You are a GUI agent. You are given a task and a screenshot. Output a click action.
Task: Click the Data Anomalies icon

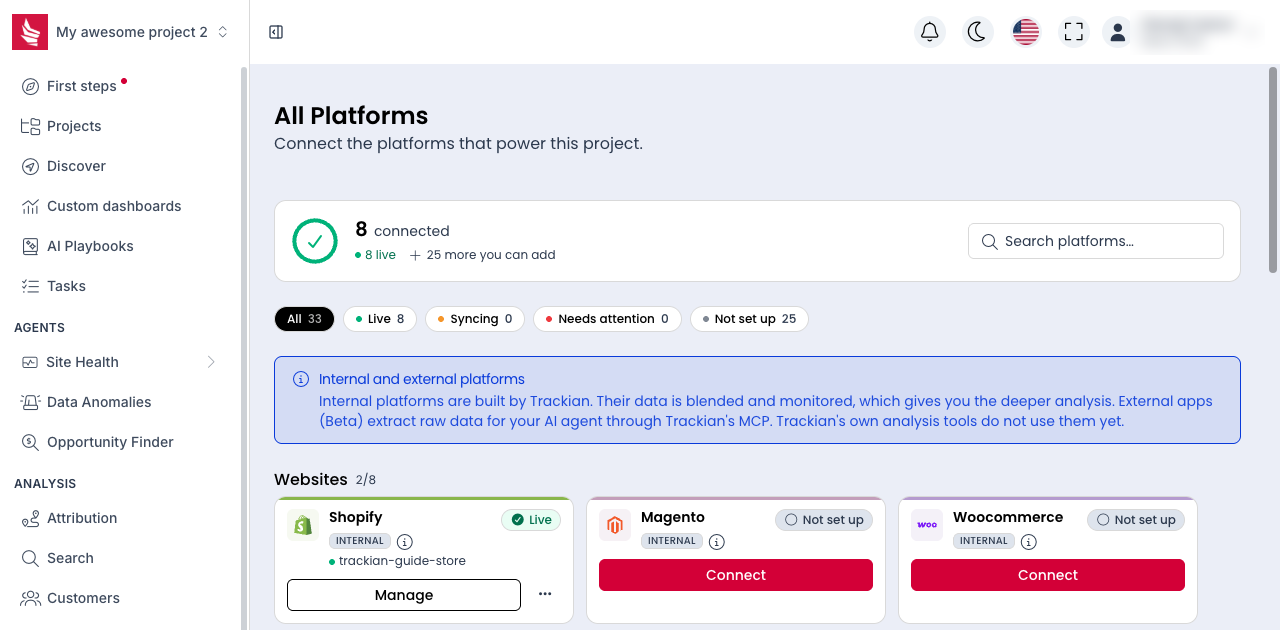(29, 402)
